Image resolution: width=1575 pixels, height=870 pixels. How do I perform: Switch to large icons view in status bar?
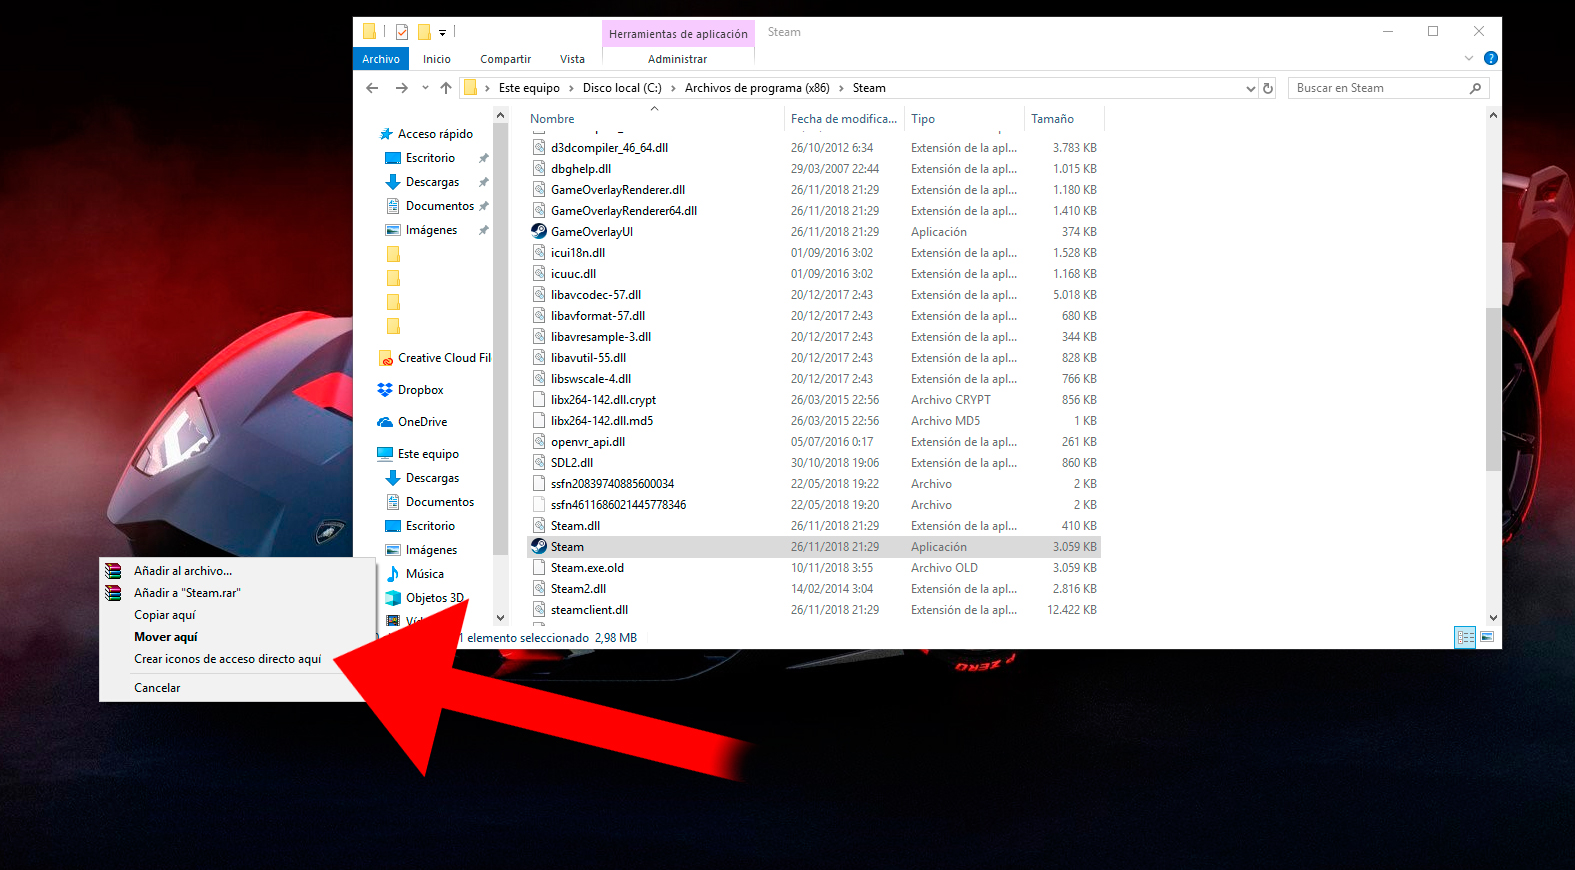(1487, 637)
